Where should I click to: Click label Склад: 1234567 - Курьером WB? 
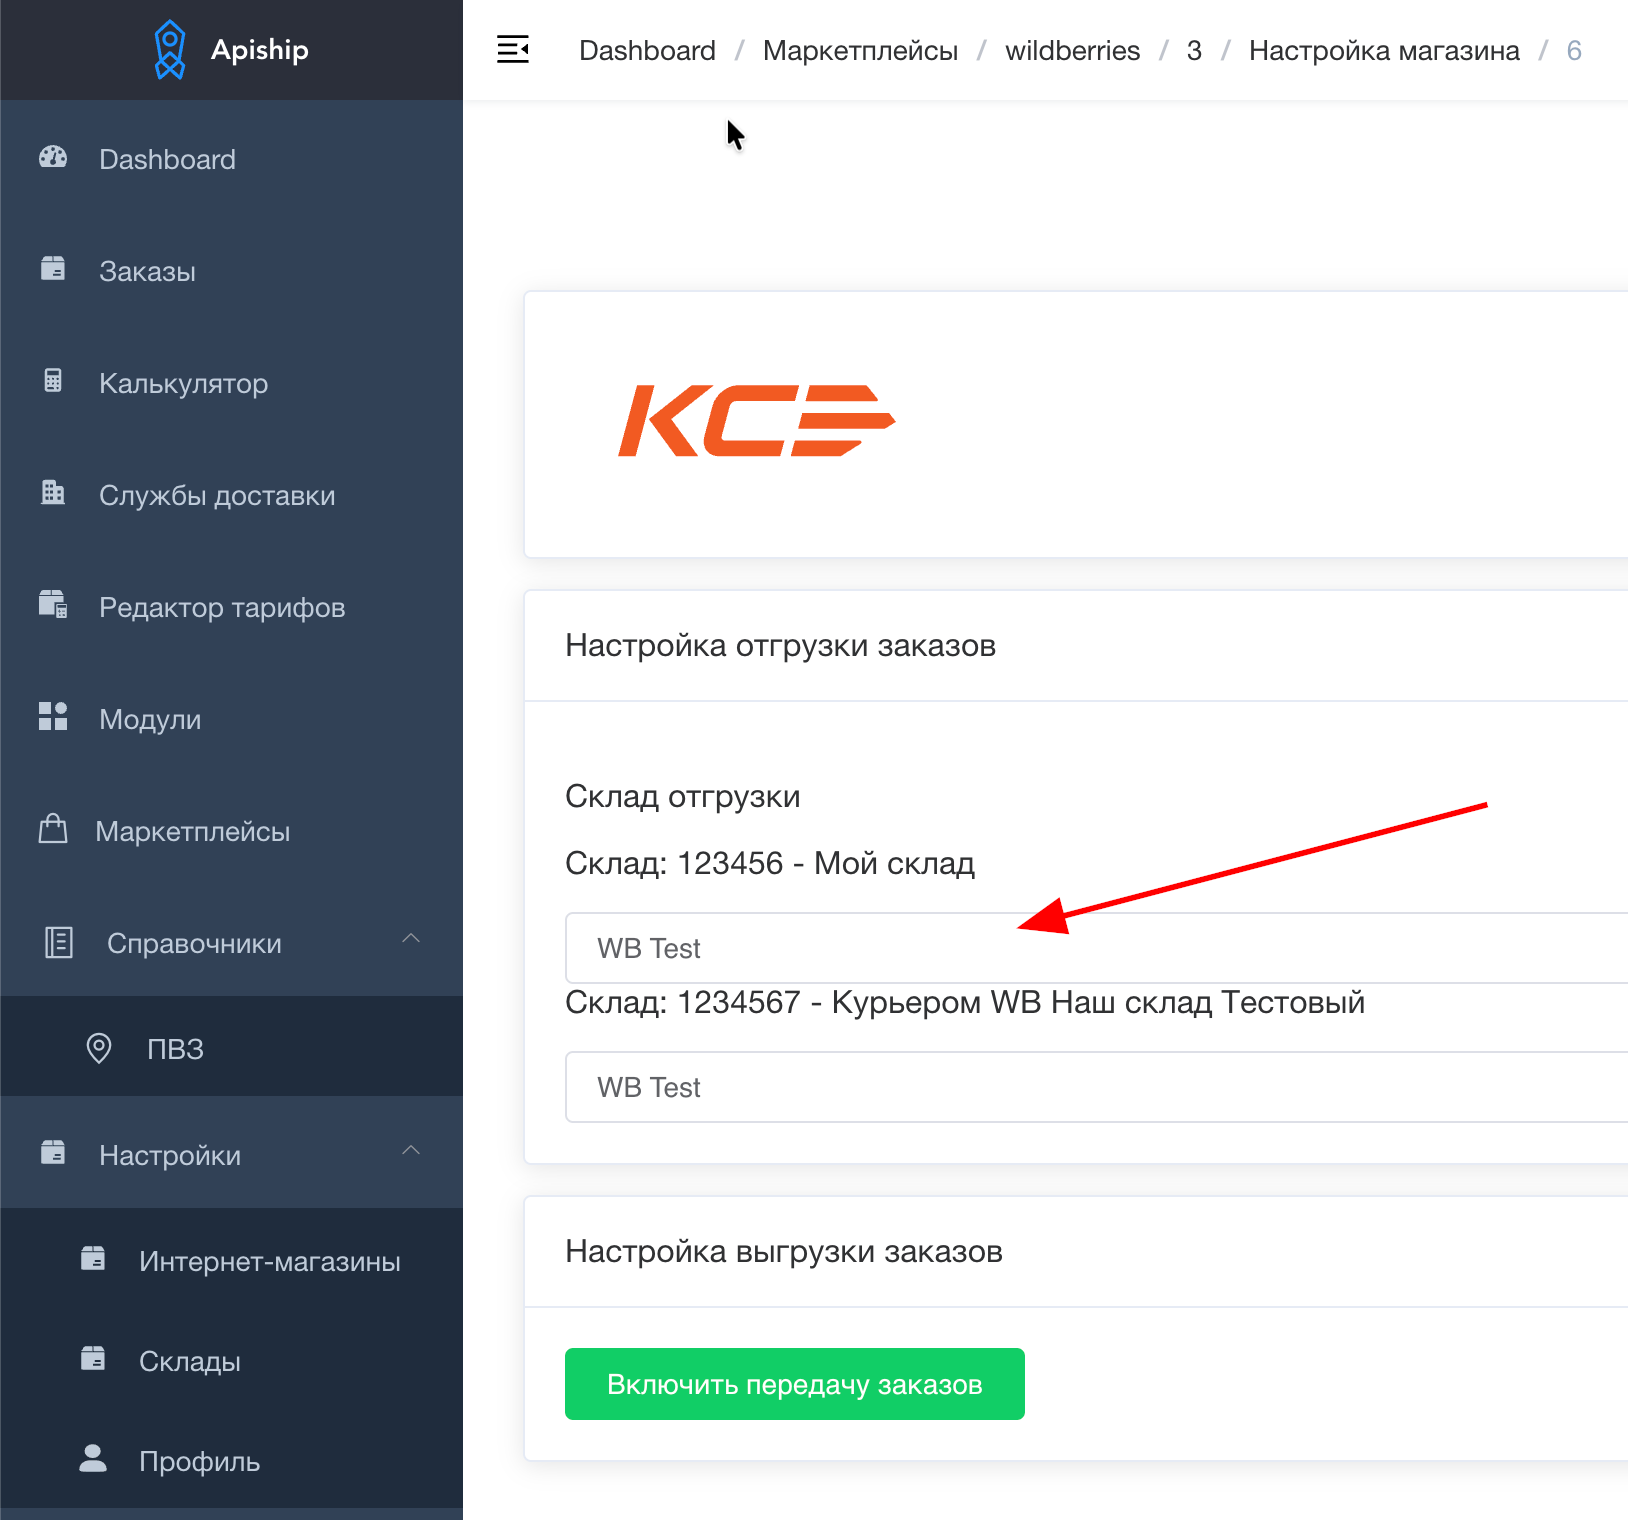[965, 1002]
